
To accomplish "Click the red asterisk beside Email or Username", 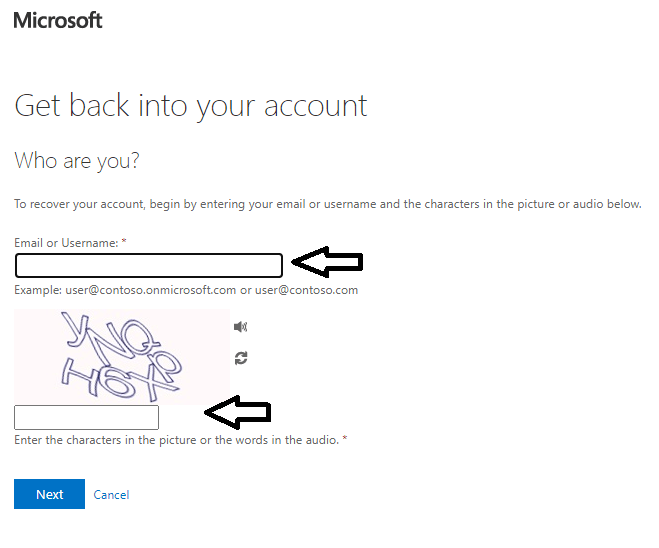I will (x=124, y=241).
